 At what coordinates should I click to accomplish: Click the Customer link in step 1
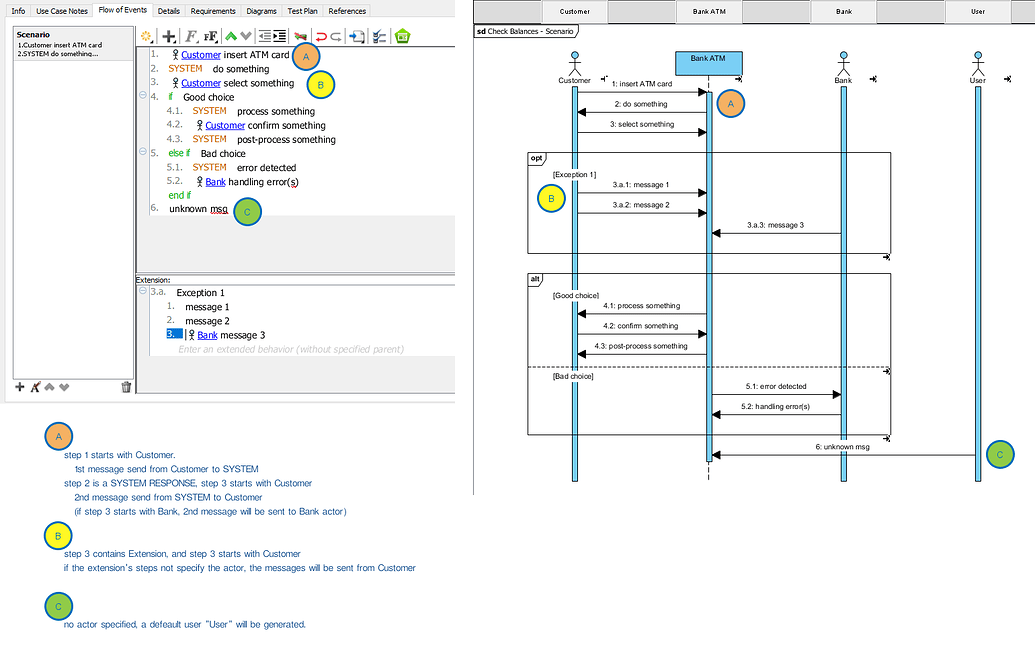coord(200,55)
